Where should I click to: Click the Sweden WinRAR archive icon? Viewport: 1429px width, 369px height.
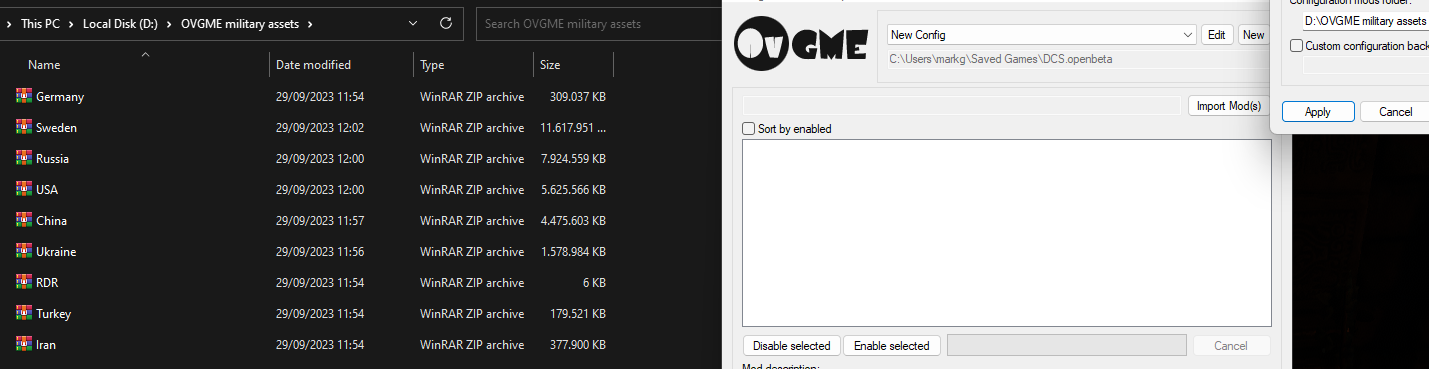tap(24, 128)
